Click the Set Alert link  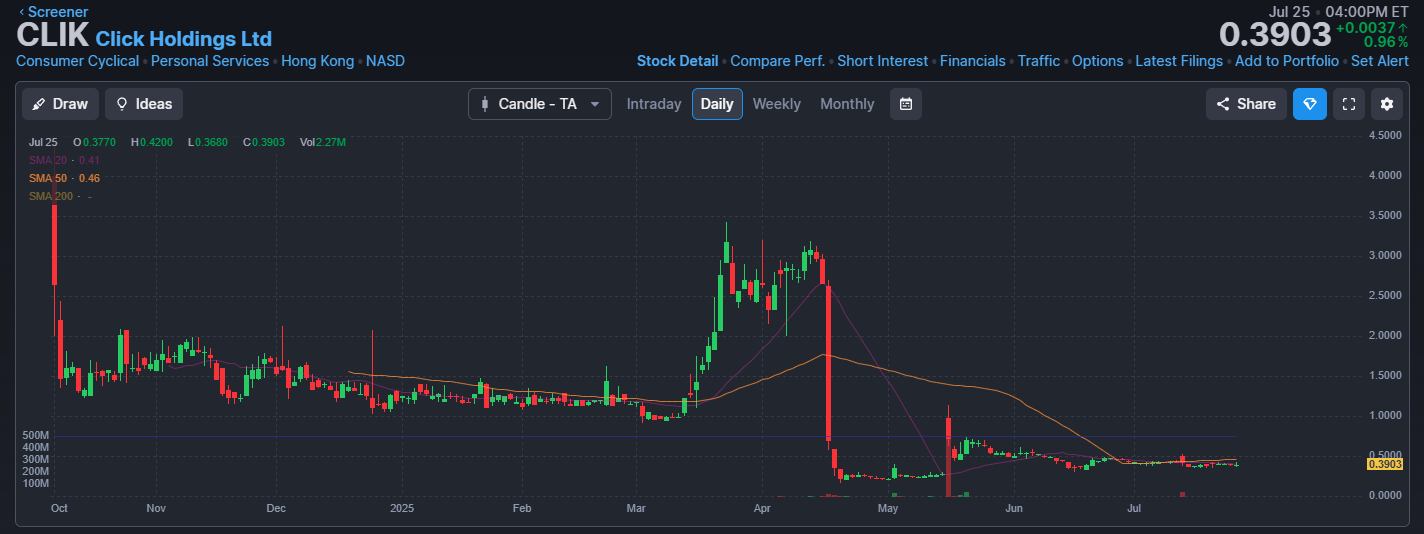tap(1379, 61)
